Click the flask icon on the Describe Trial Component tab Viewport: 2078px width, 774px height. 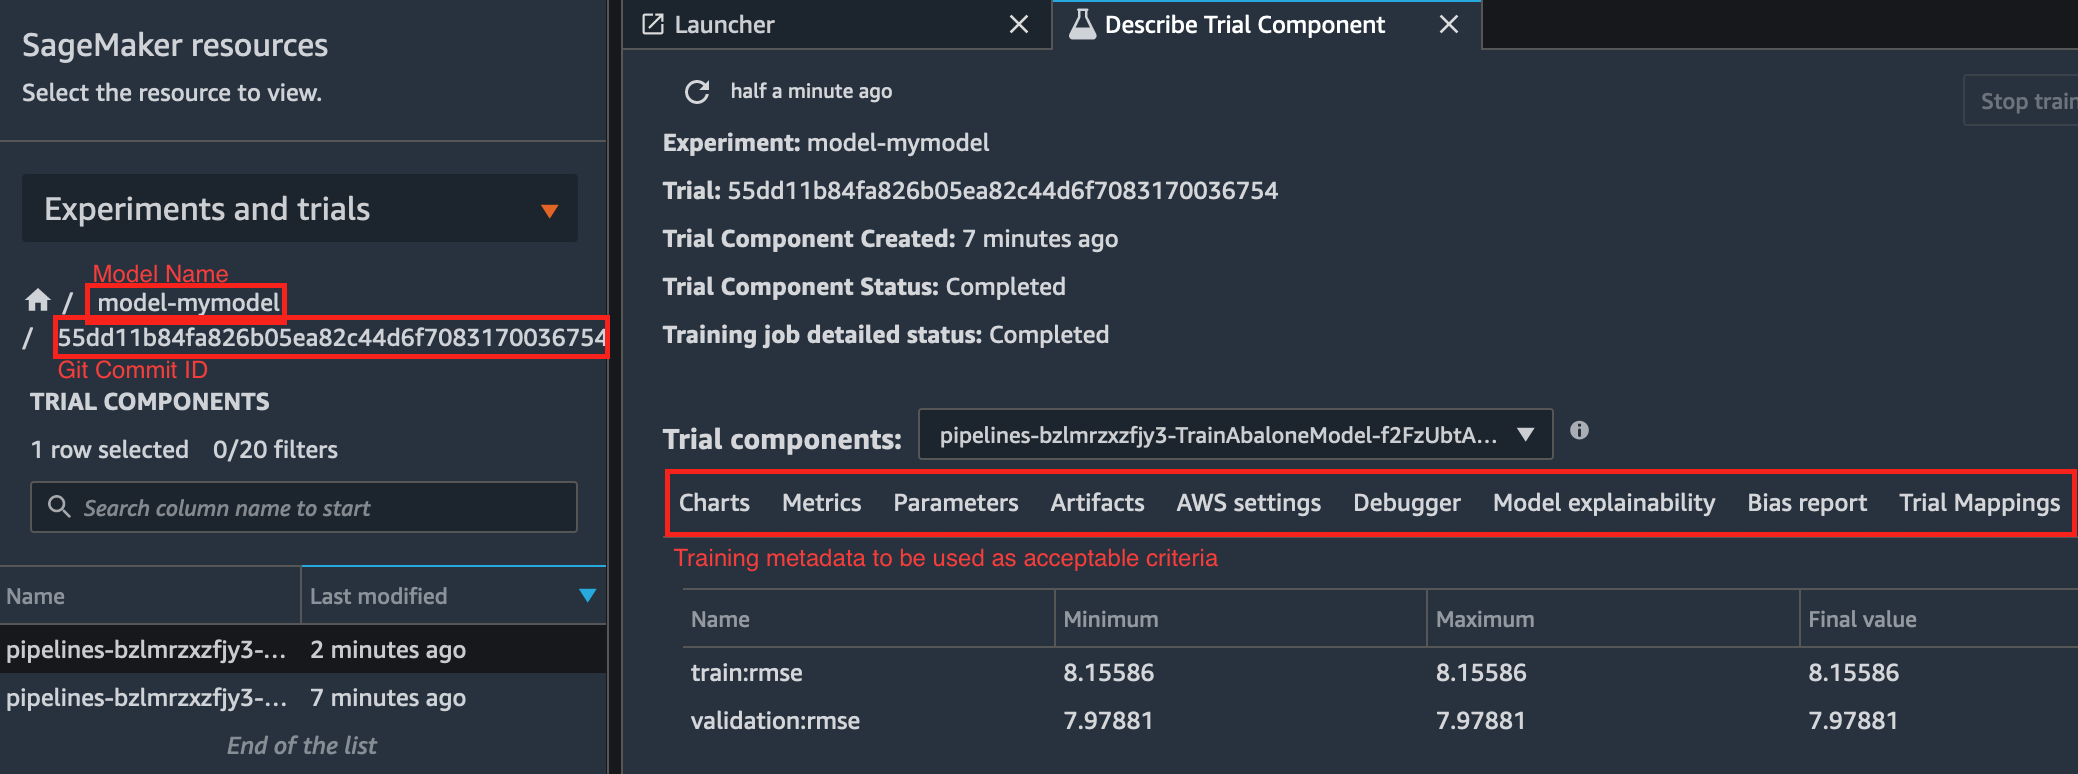[x=1082, y=24]
